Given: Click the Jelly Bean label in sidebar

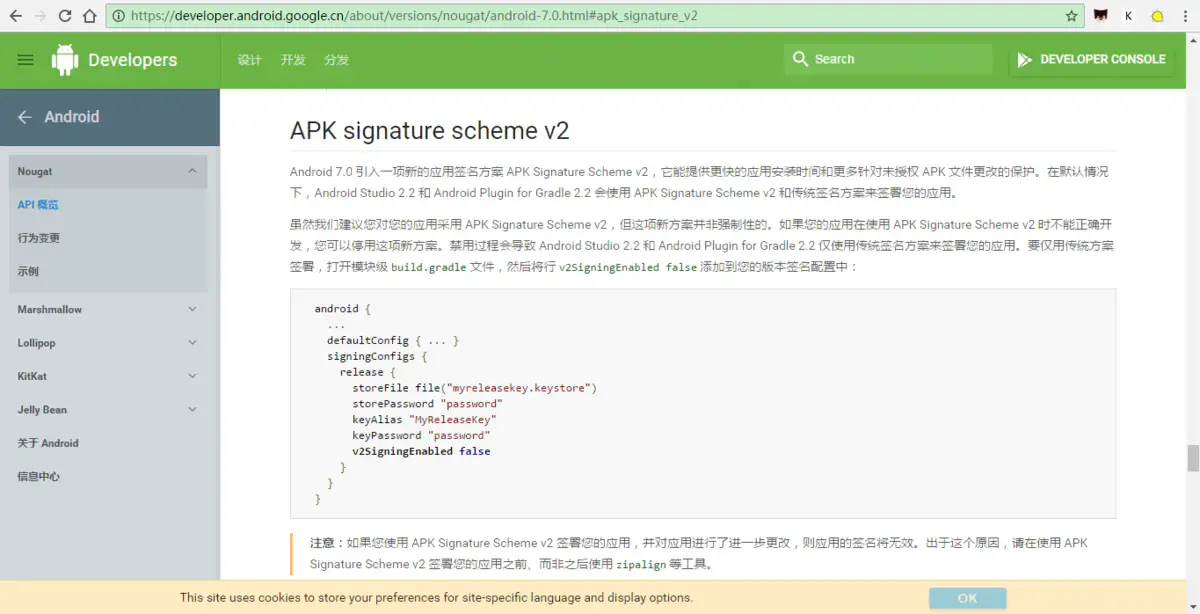Looking at the screenshot, I should point(42,410).
